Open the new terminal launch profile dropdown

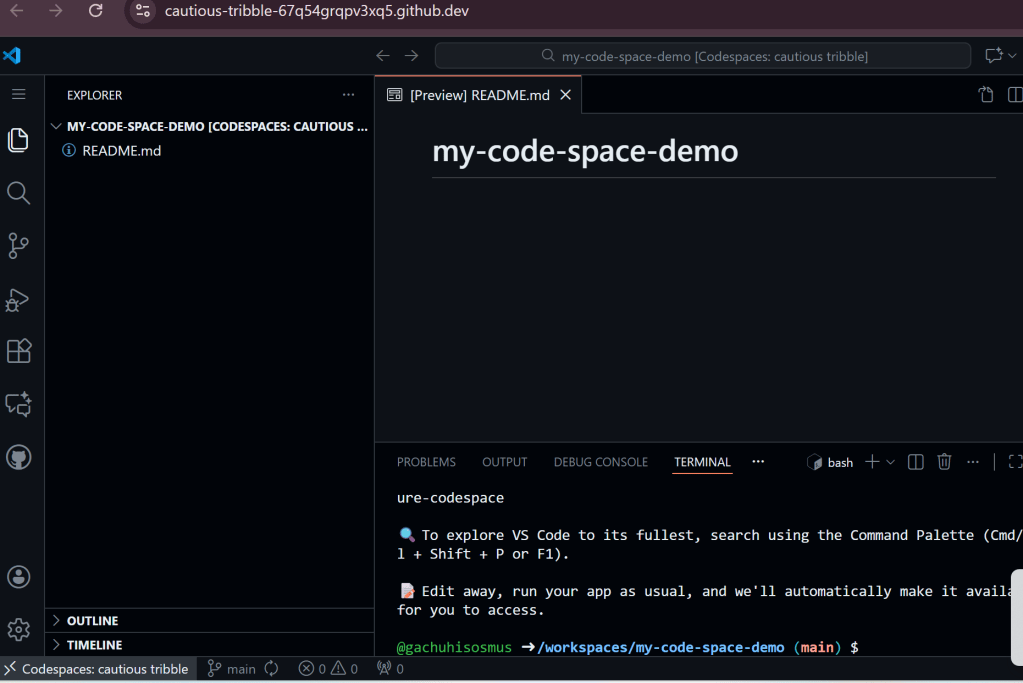point(890,462)
